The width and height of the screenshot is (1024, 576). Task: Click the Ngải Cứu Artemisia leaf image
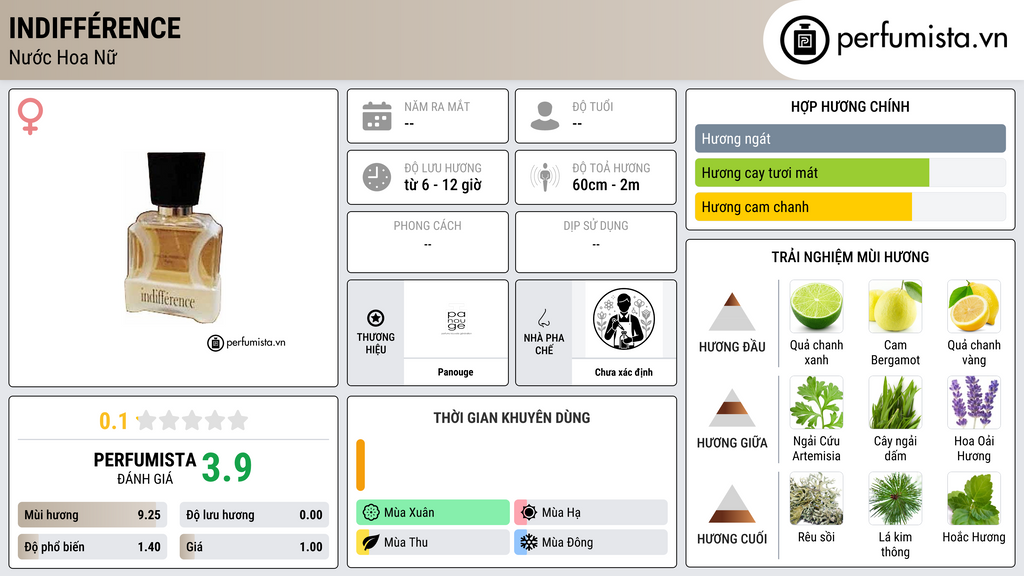point(816,402)
